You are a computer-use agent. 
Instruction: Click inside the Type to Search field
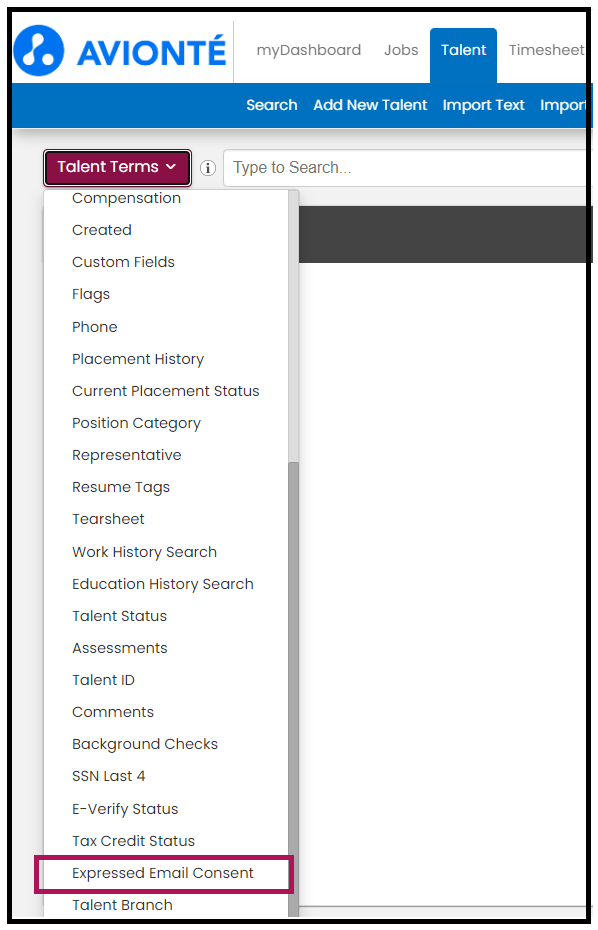[x=407, y=168]
